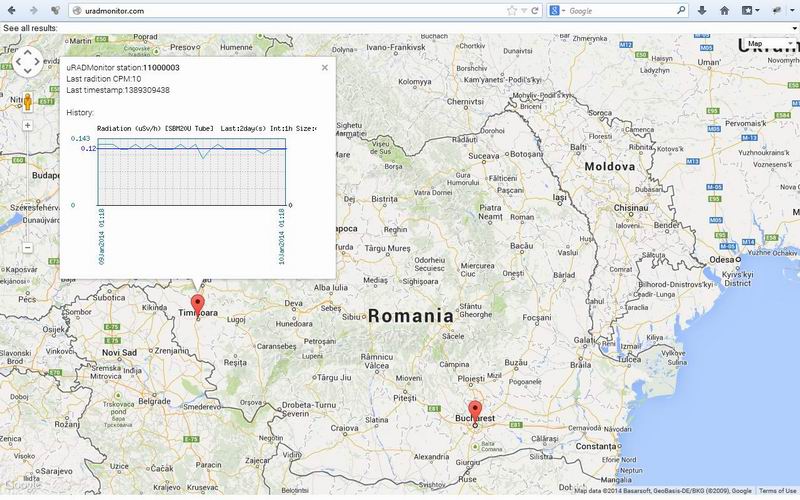Click the Sarajevo city label

pos(57,471)
